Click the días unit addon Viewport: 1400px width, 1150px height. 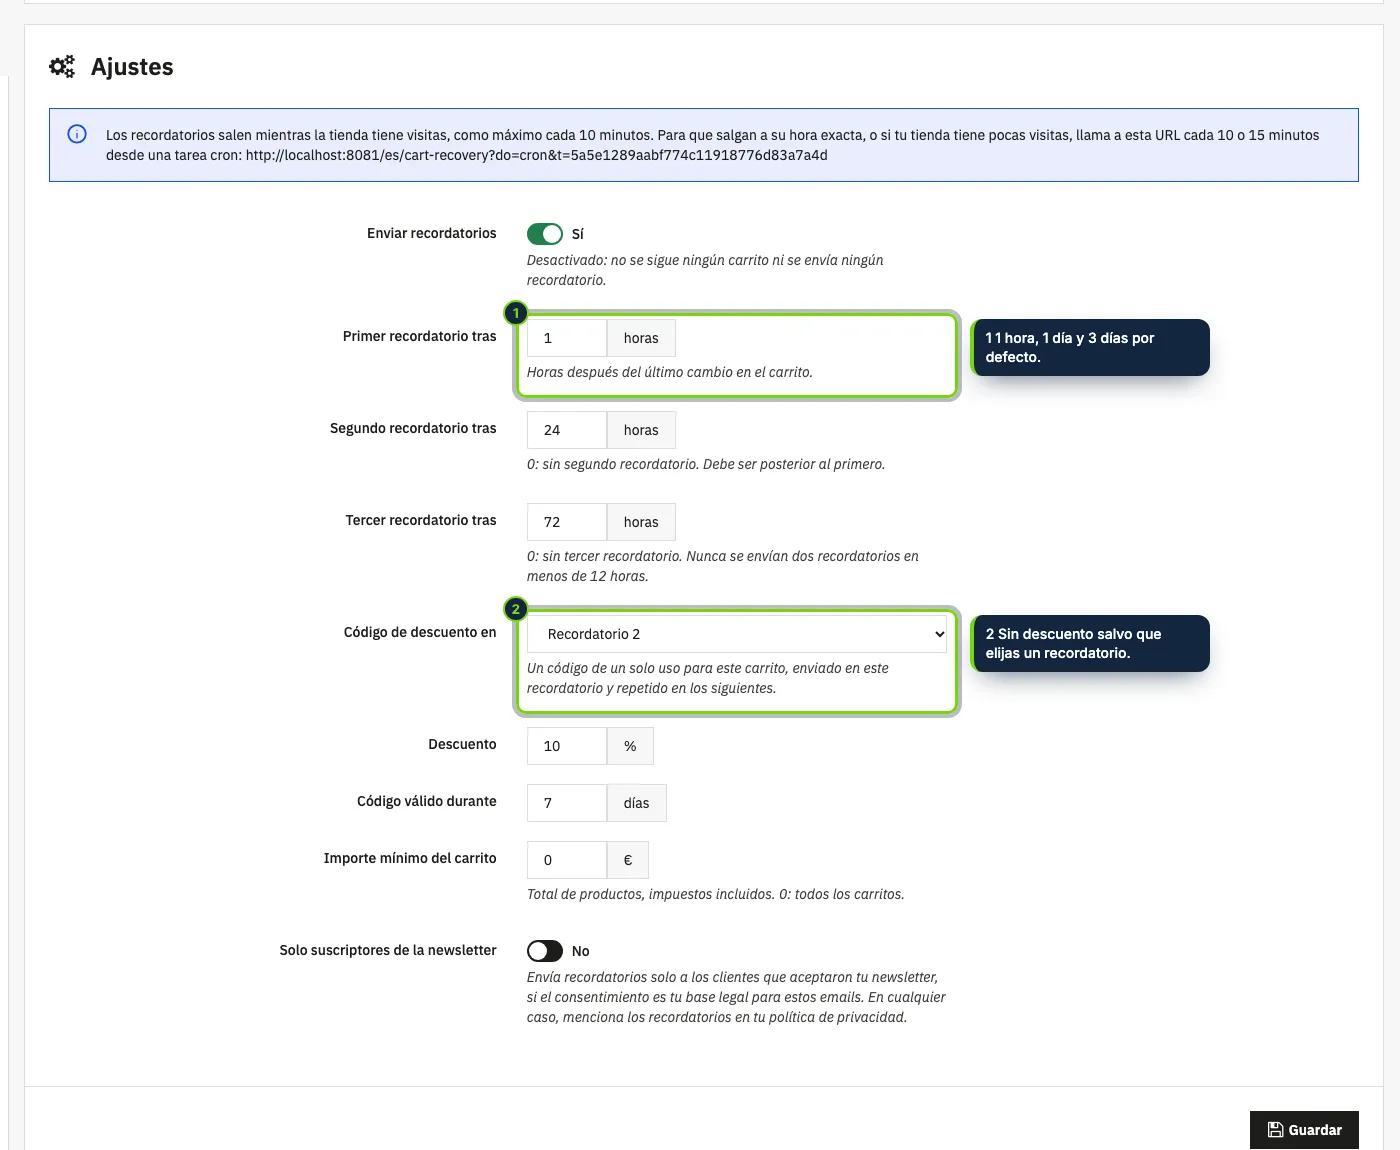tap(636, 803)
